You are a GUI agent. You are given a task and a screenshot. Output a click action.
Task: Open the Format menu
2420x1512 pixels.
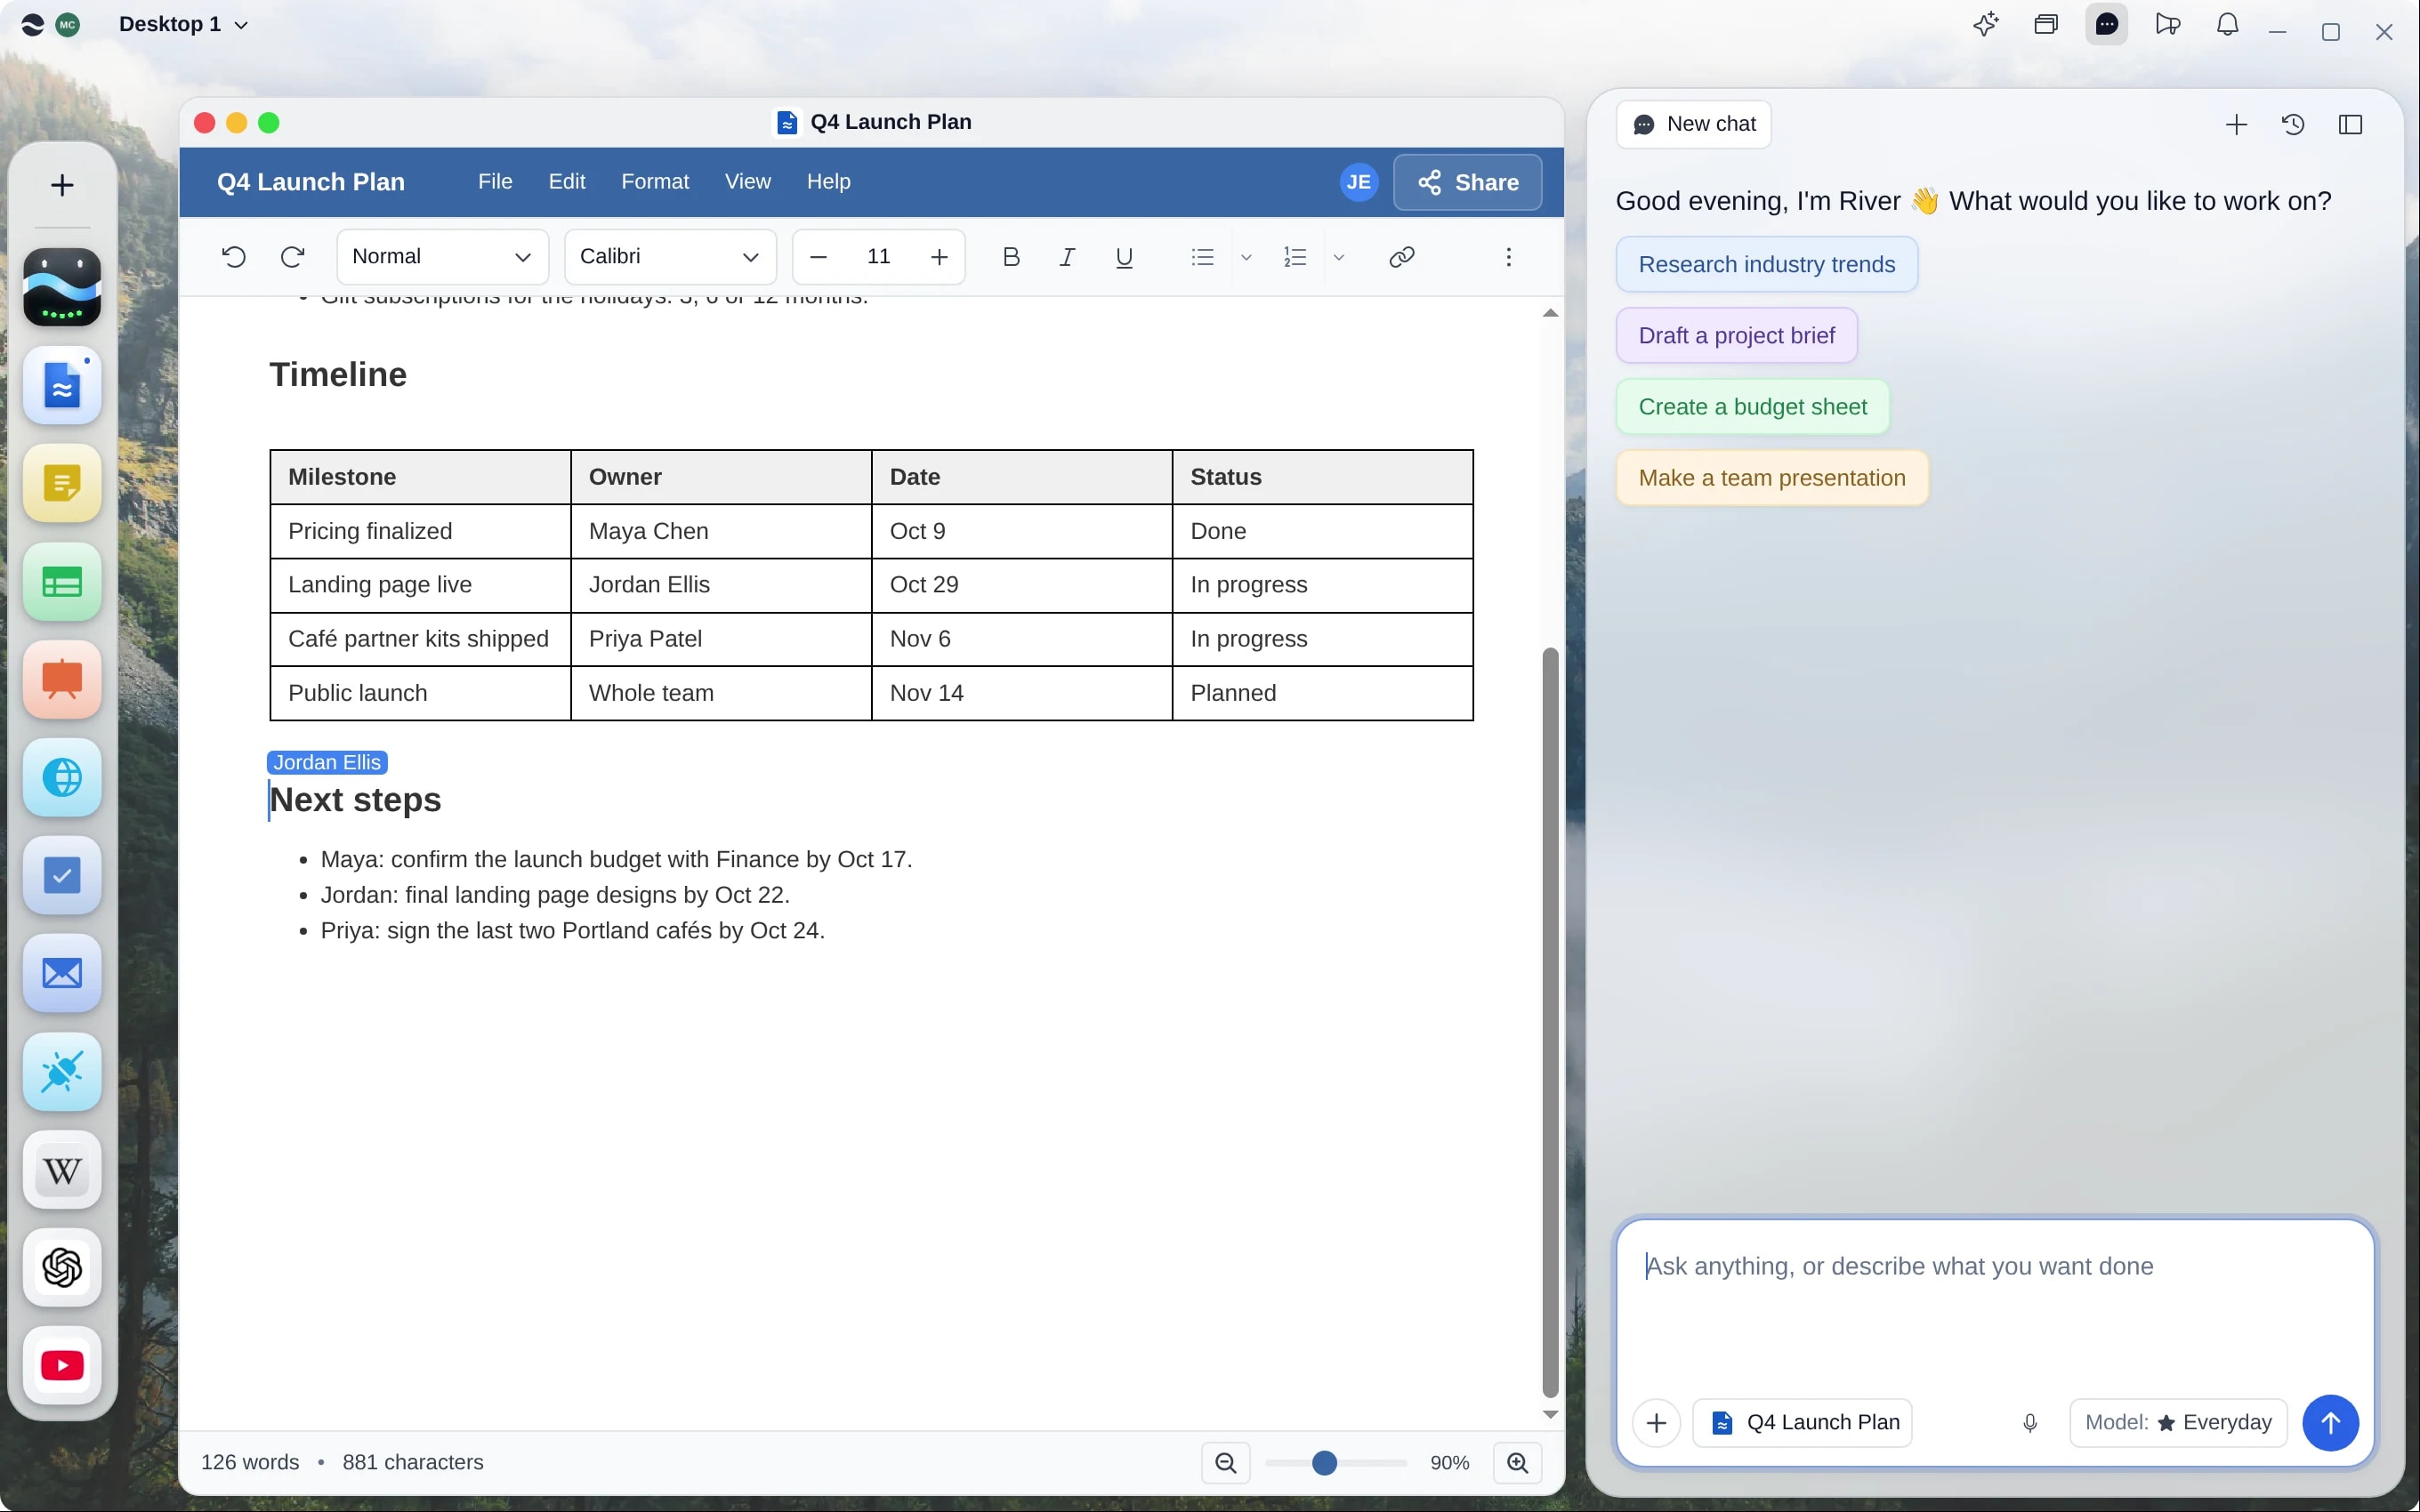click(x=655, y=182)
